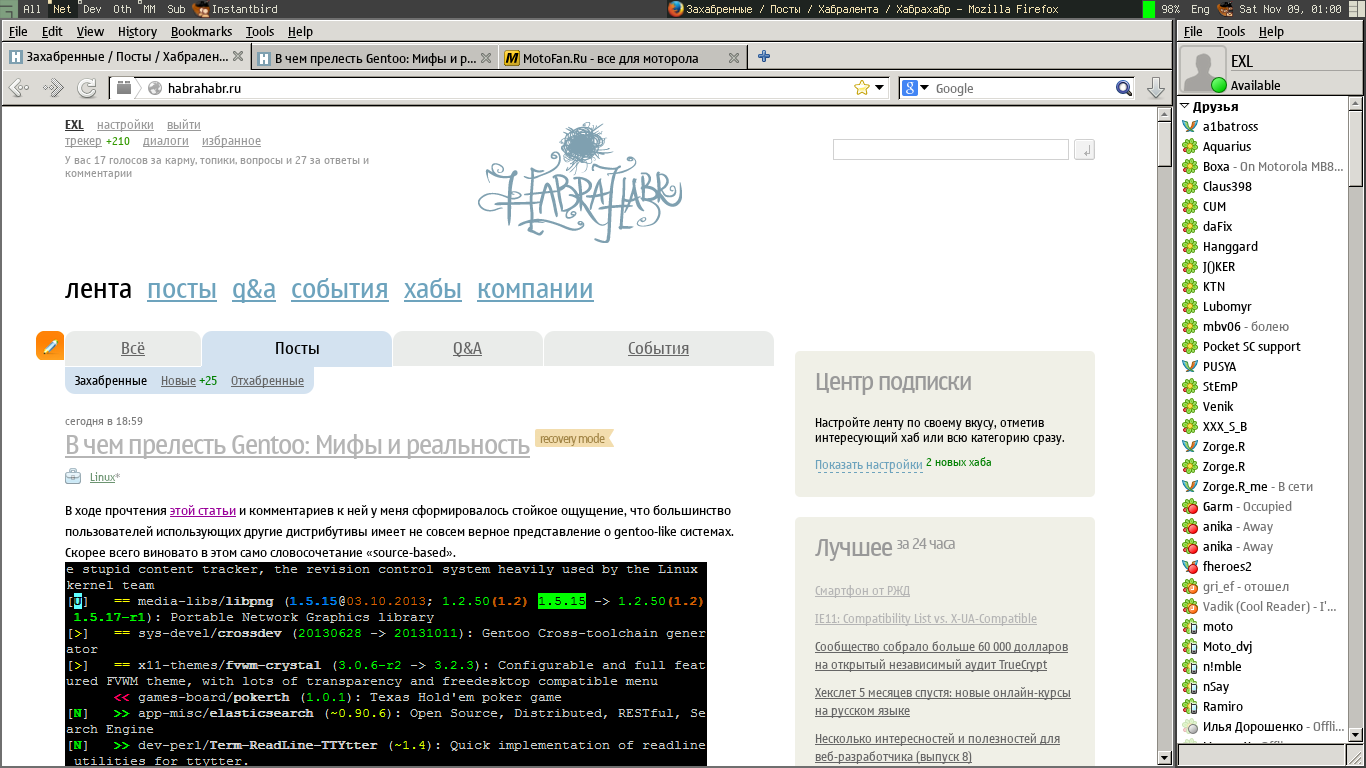This screenshot has width=1366, height=768.
Task: Switch to Net workspace in top panel
Action: (62, 8)
